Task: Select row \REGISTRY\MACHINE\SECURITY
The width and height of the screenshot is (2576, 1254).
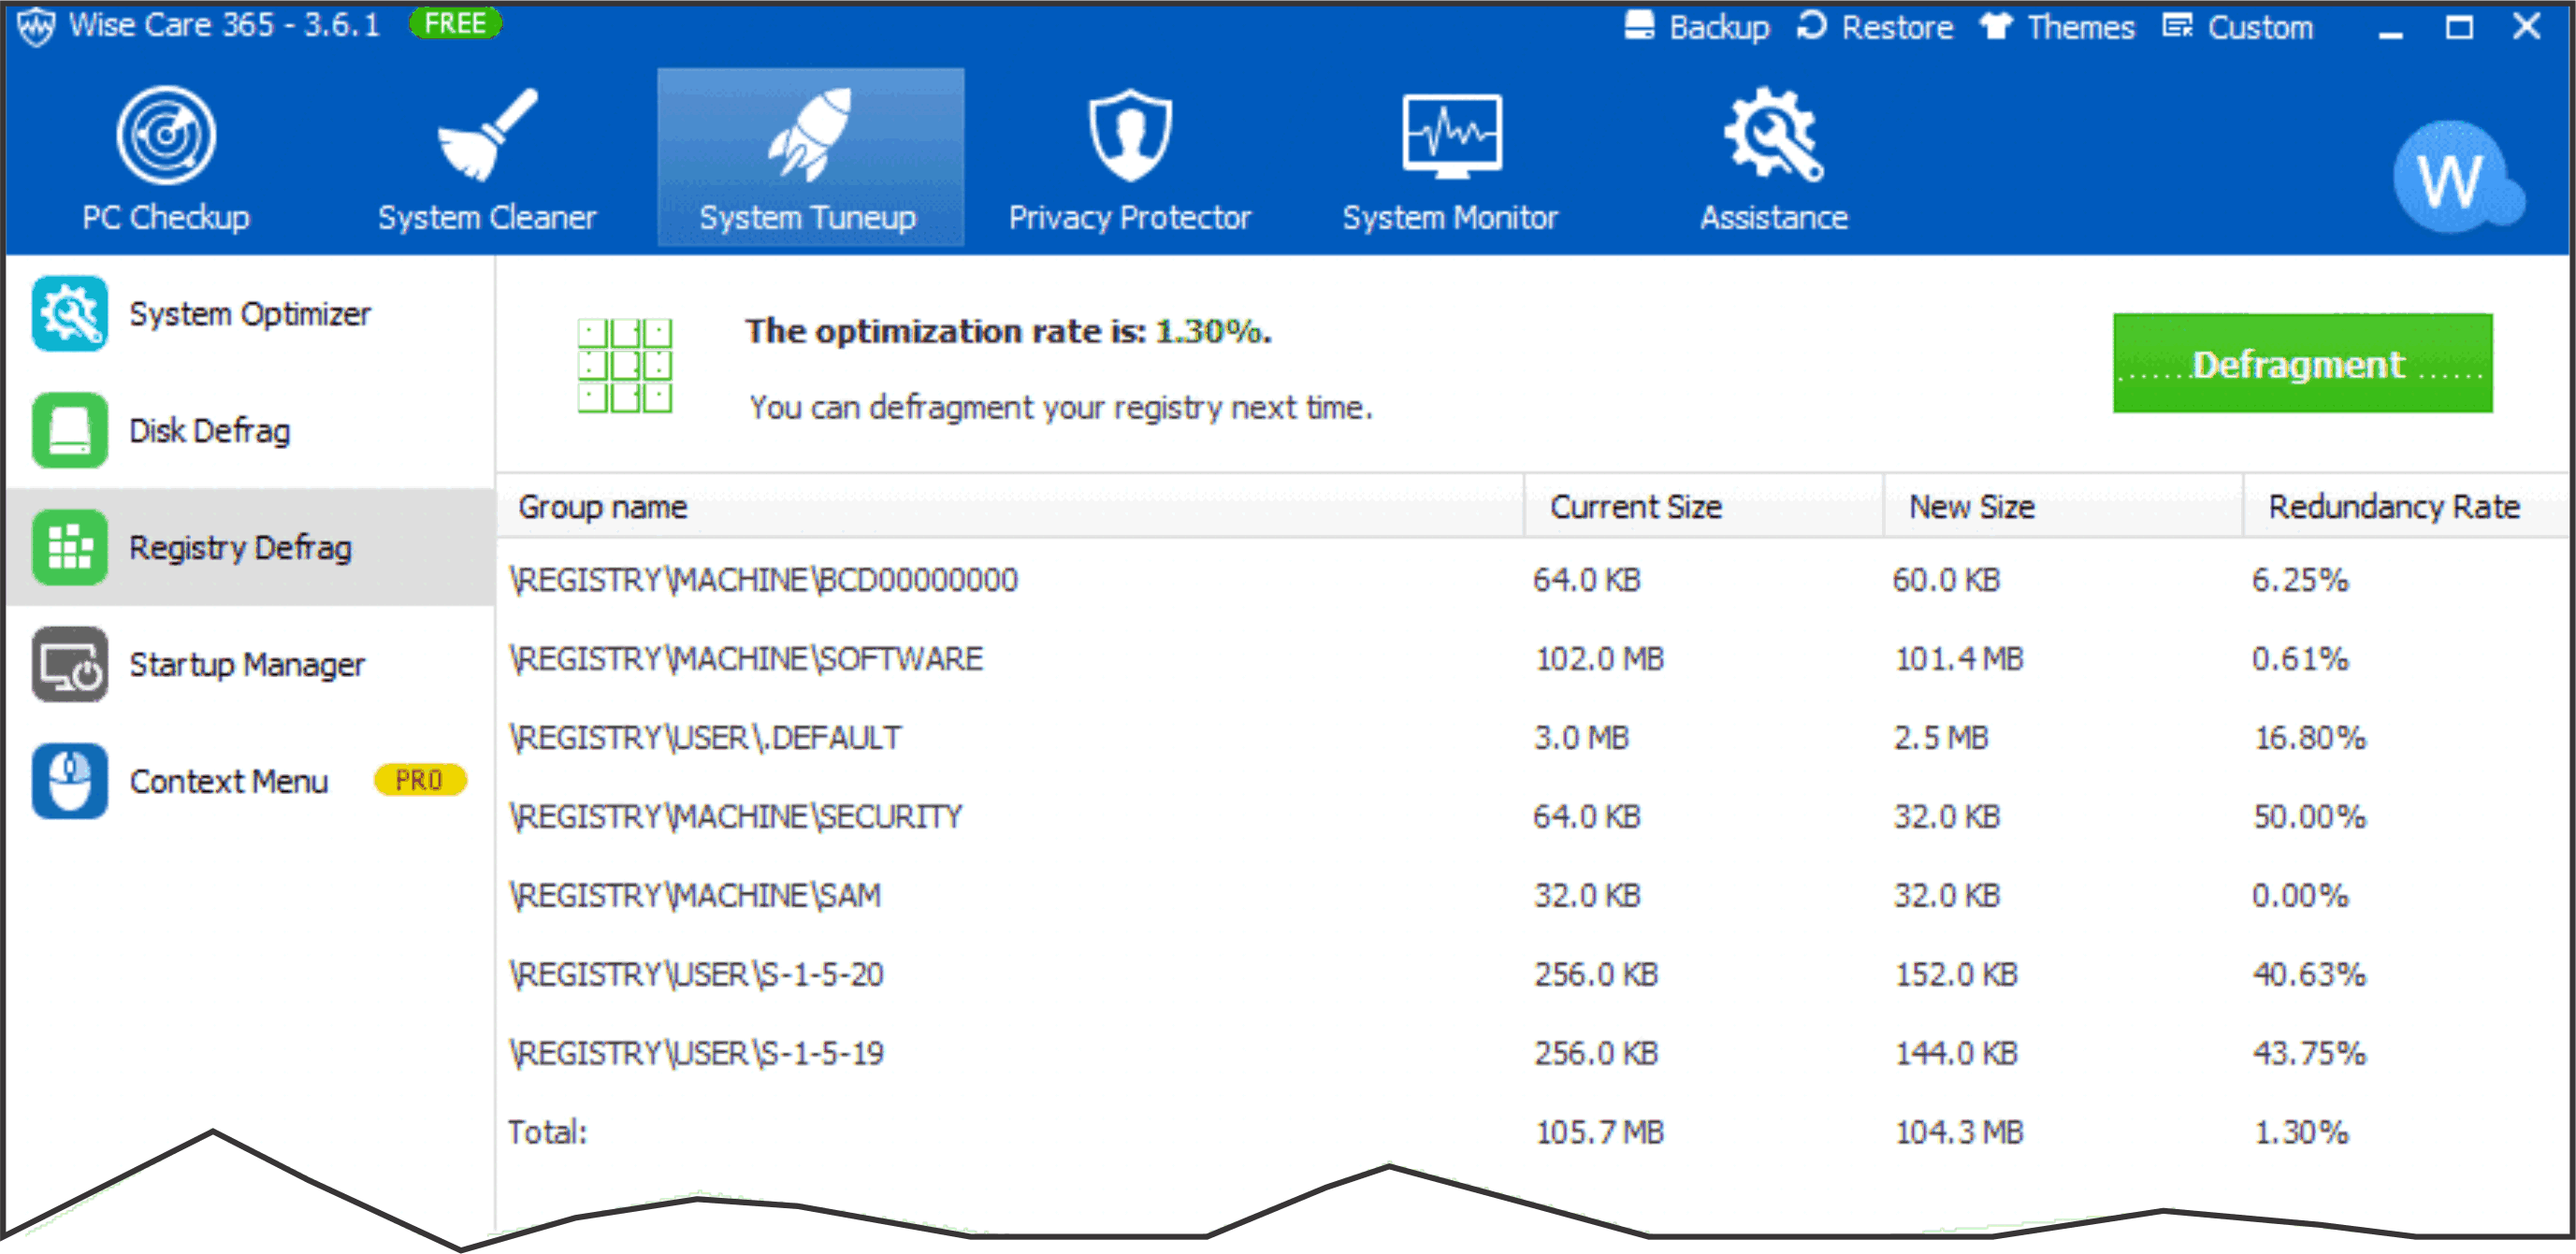Action: [x=1532, y=817]
